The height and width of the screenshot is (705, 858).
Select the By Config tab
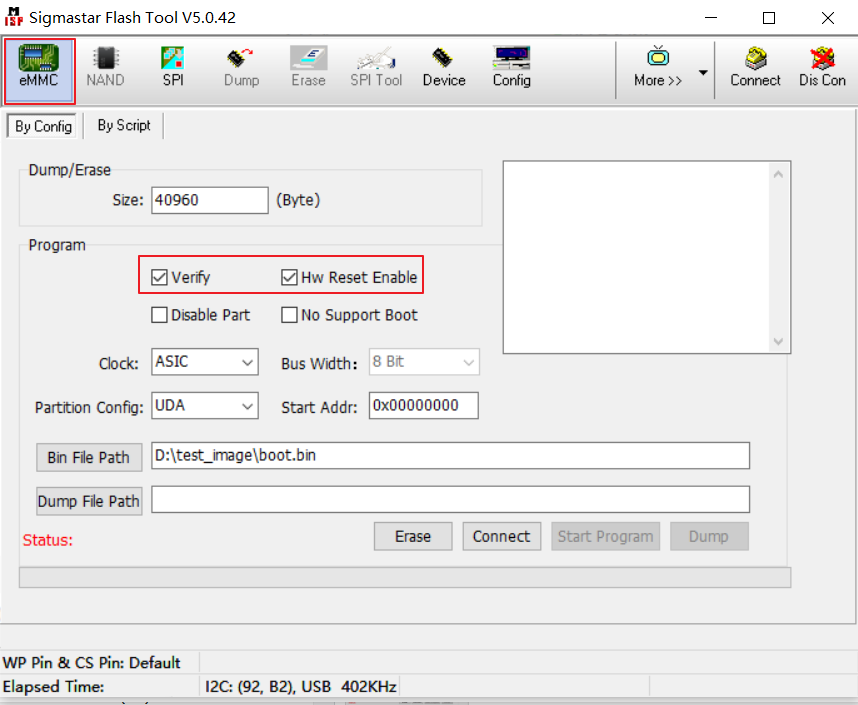click(x=43, y=127)
